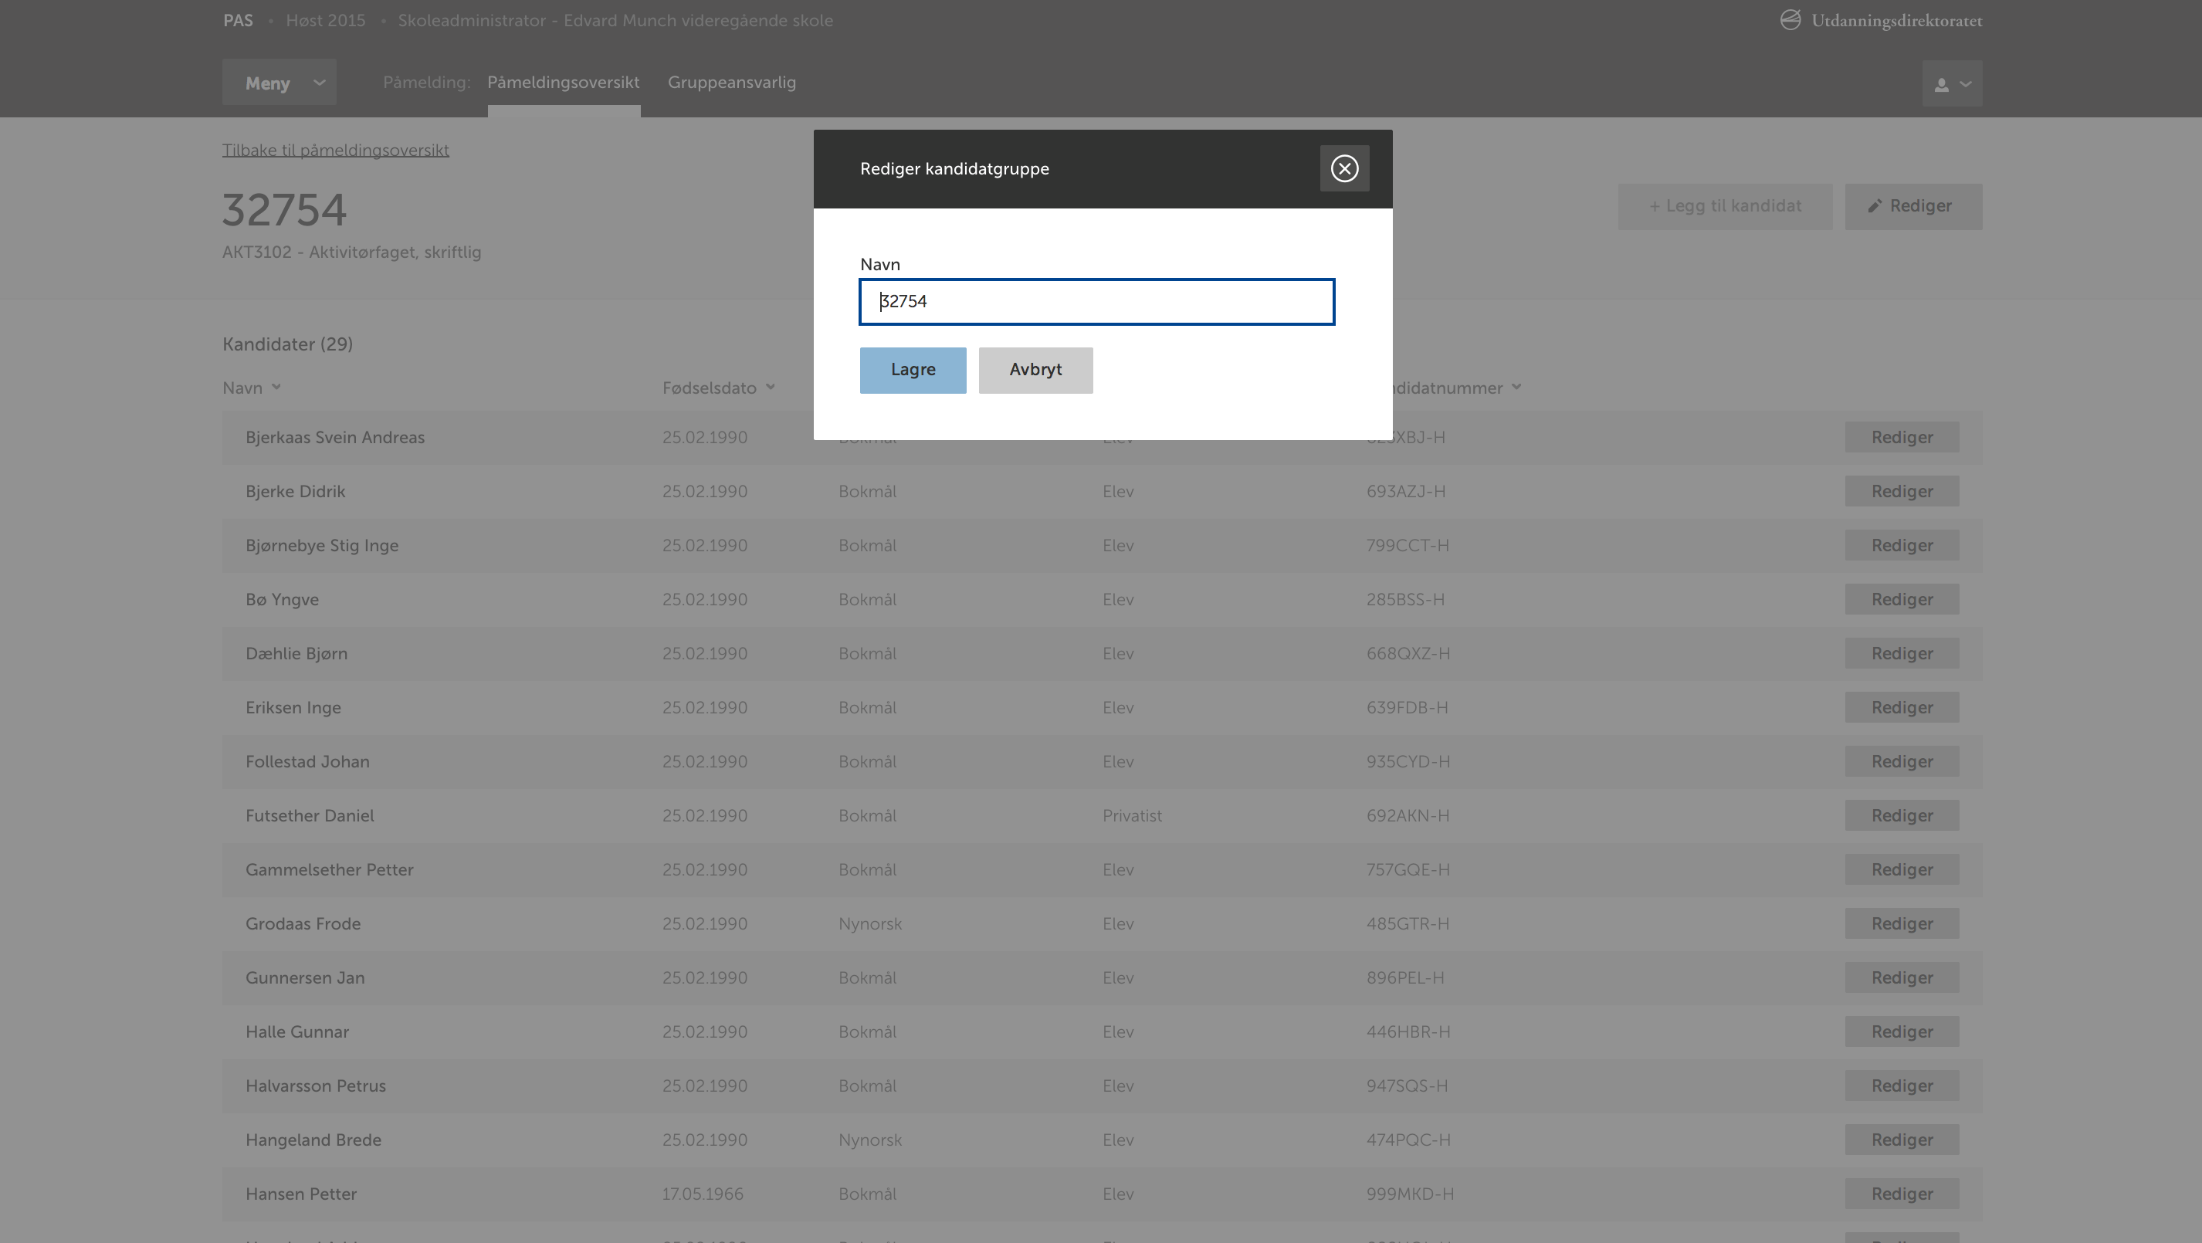This screenshot has height=1243, width=2202.
Task: Click birth date 17.05.1966
Action: tap(703, 1194)
